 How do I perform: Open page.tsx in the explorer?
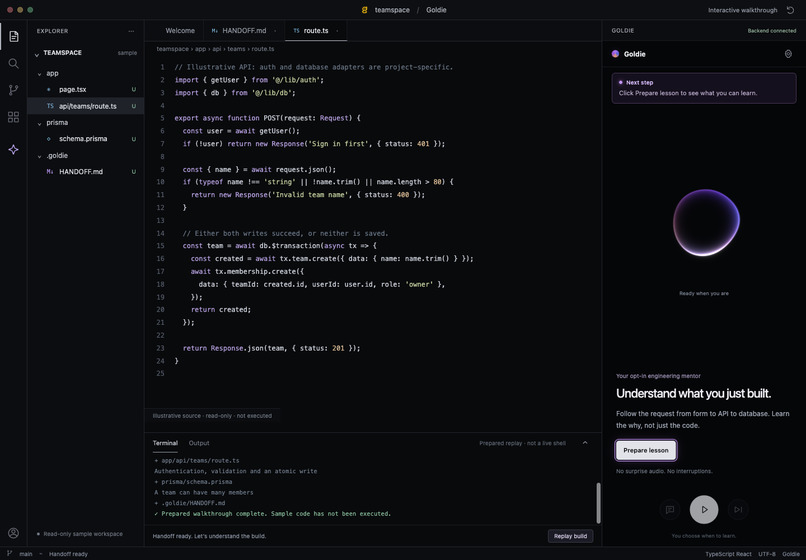point(85,89)
